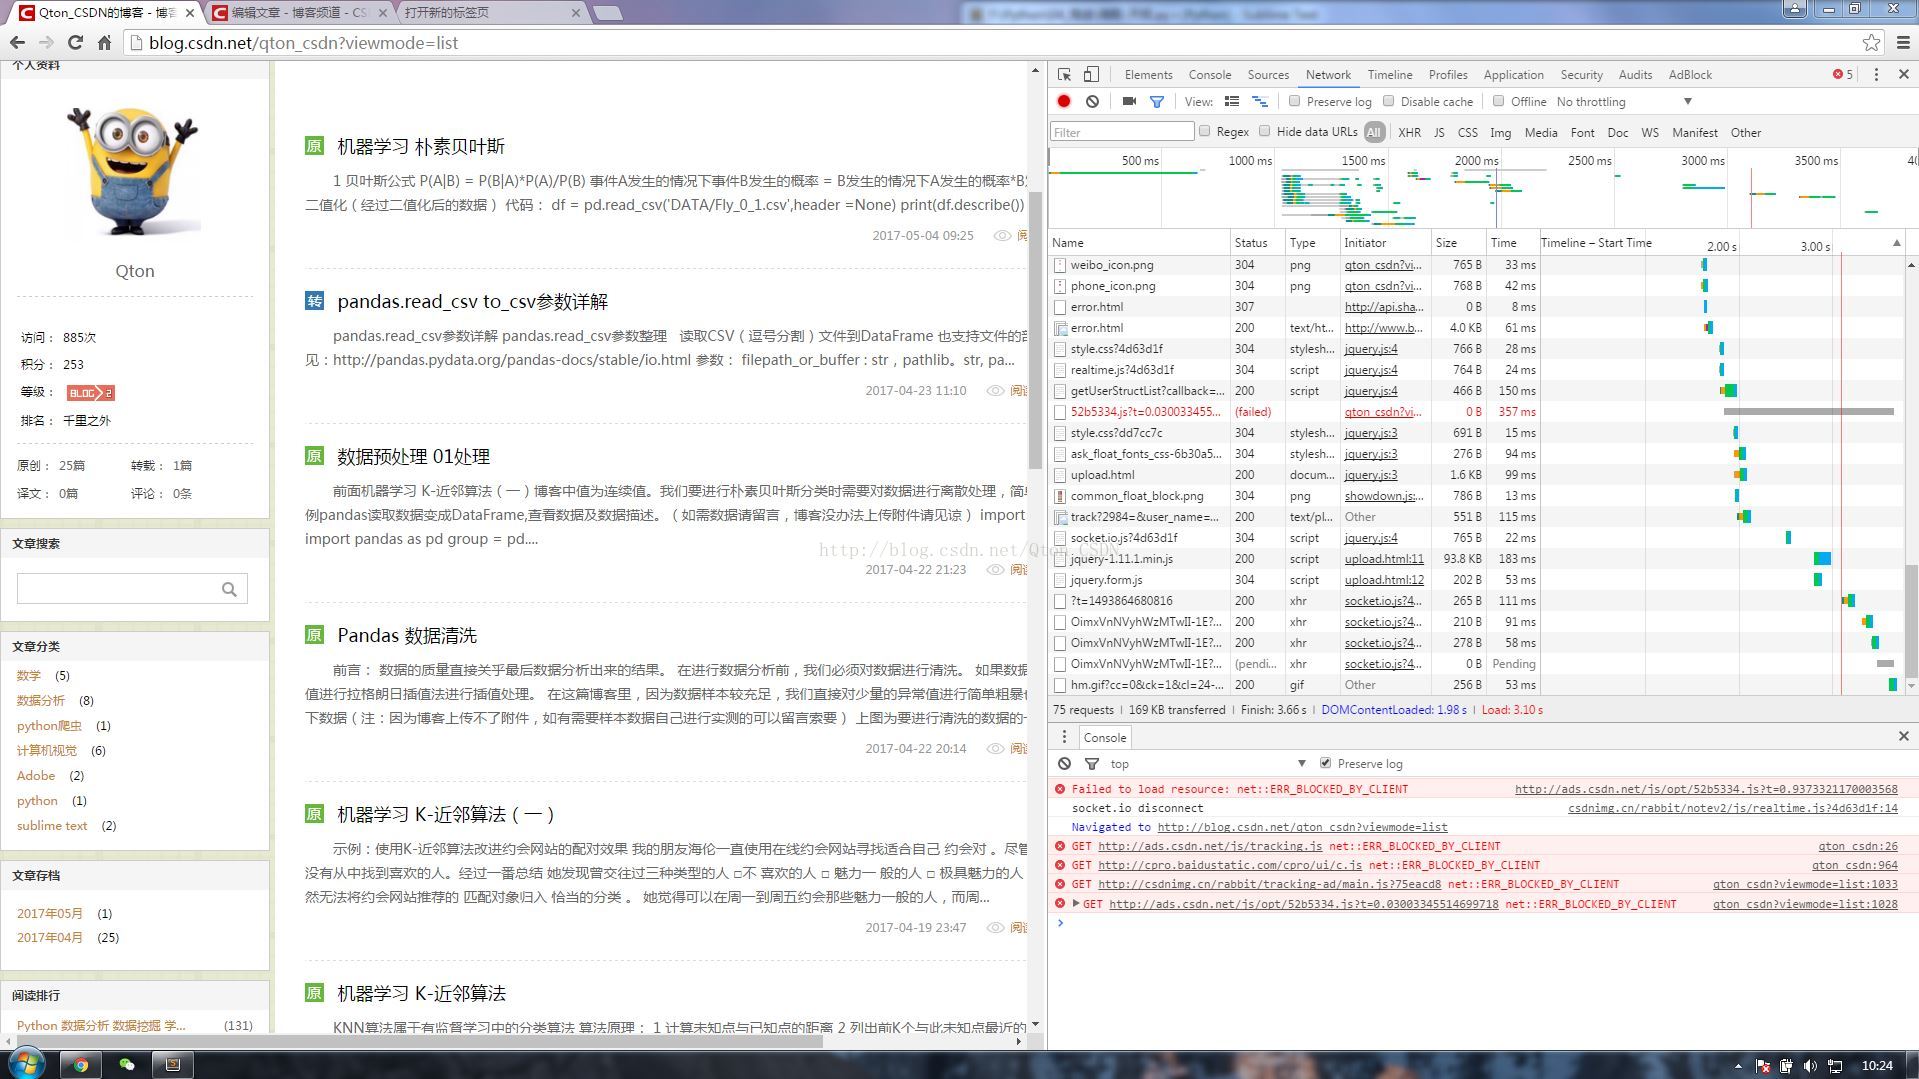Clear the network log

(x=1092, y=101)
